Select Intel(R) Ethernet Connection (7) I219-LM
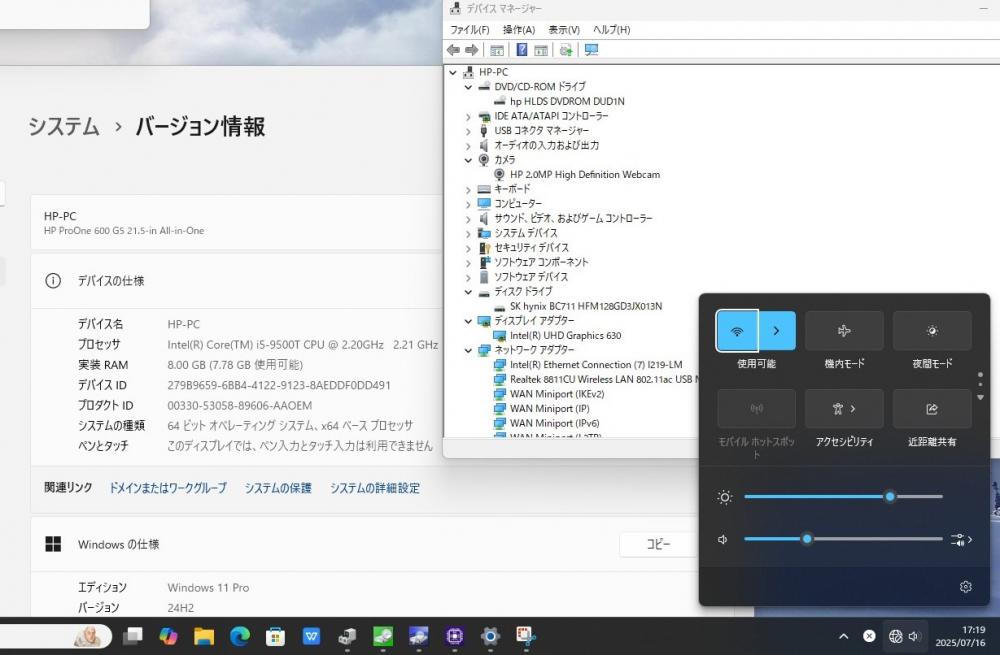Image resolution: width=1000 pixels, height=655 pixels. [x=596, y=365]
